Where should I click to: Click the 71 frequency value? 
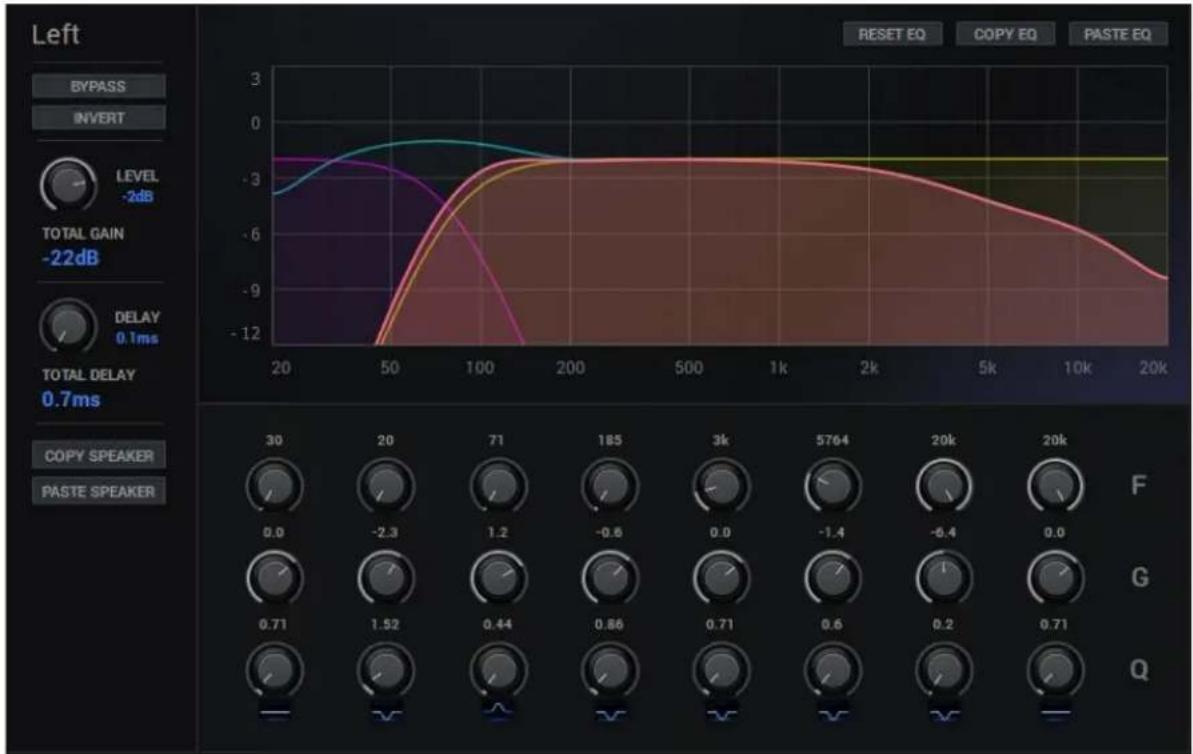click(497, 441)
